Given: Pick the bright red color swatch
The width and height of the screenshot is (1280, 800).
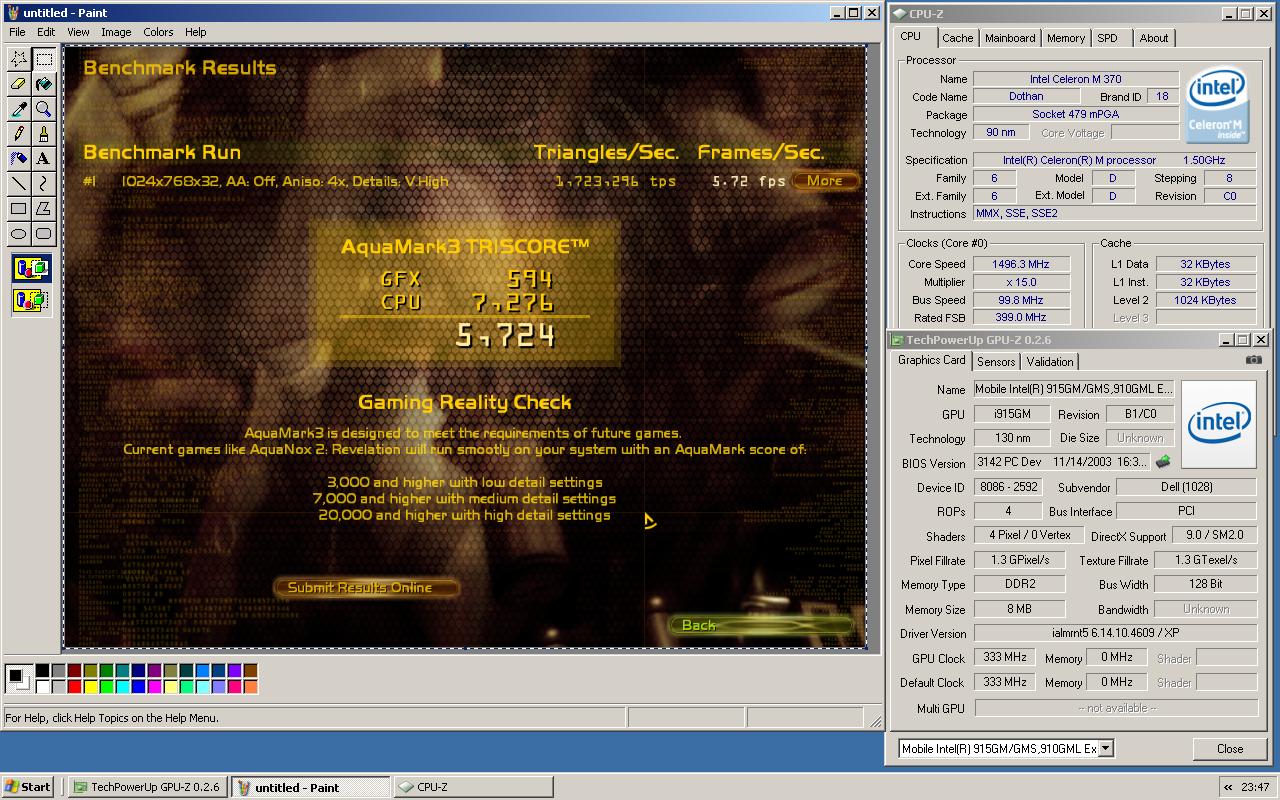Looking at the screenshot, I should [x=75, y=687].
